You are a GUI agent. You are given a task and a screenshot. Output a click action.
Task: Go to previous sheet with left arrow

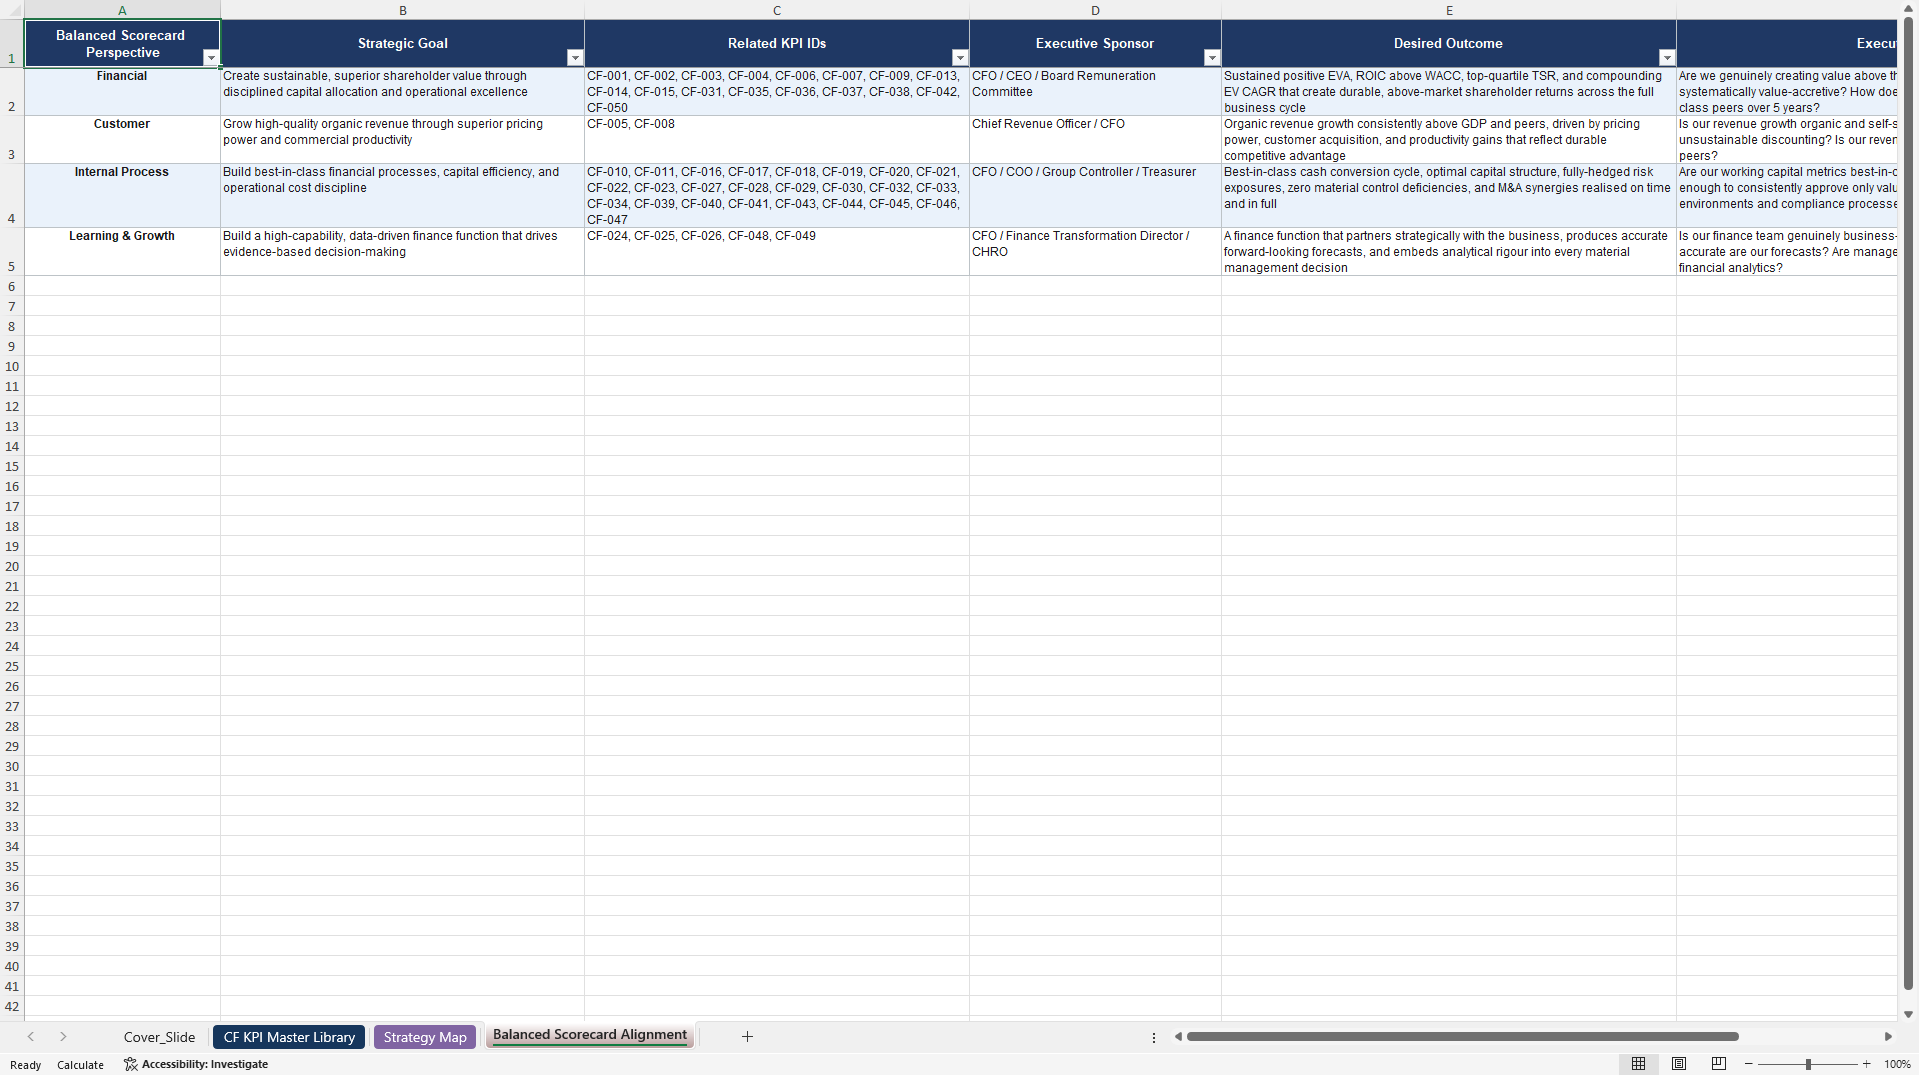pyautogui.click(x=31, y=1037)
